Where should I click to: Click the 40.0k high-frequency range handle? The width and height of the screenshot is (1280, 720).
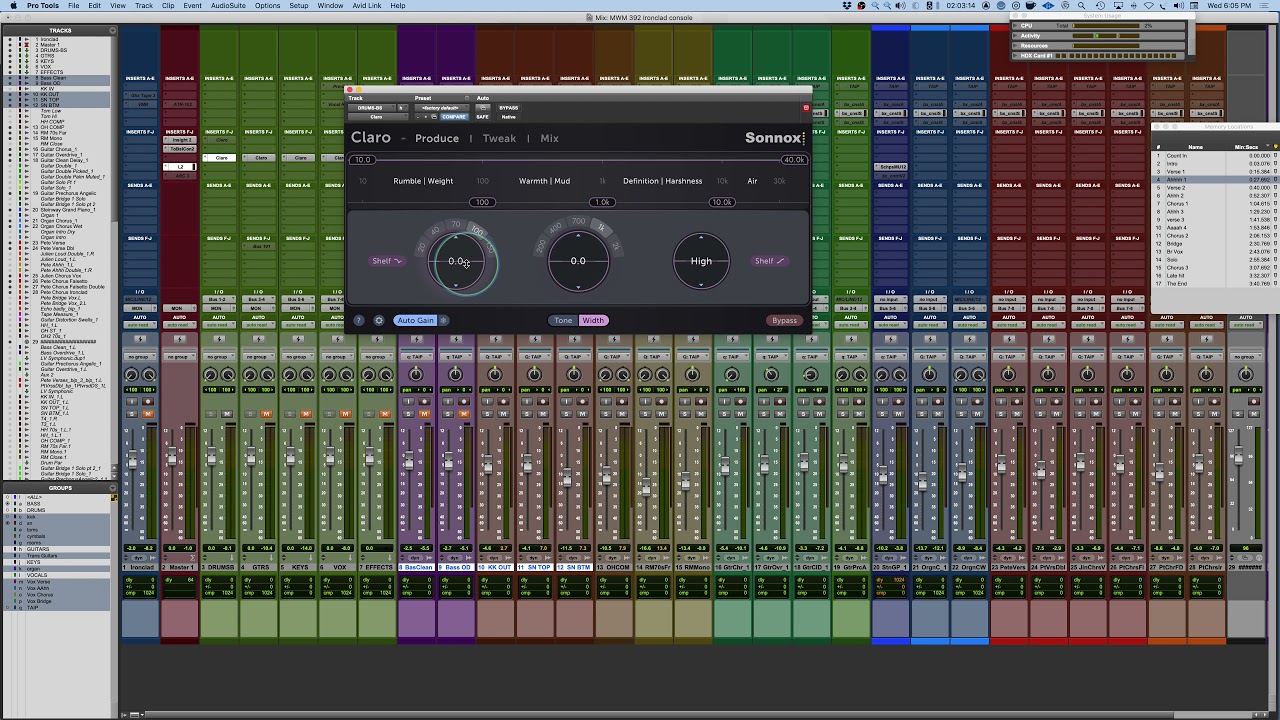[794, 160]
